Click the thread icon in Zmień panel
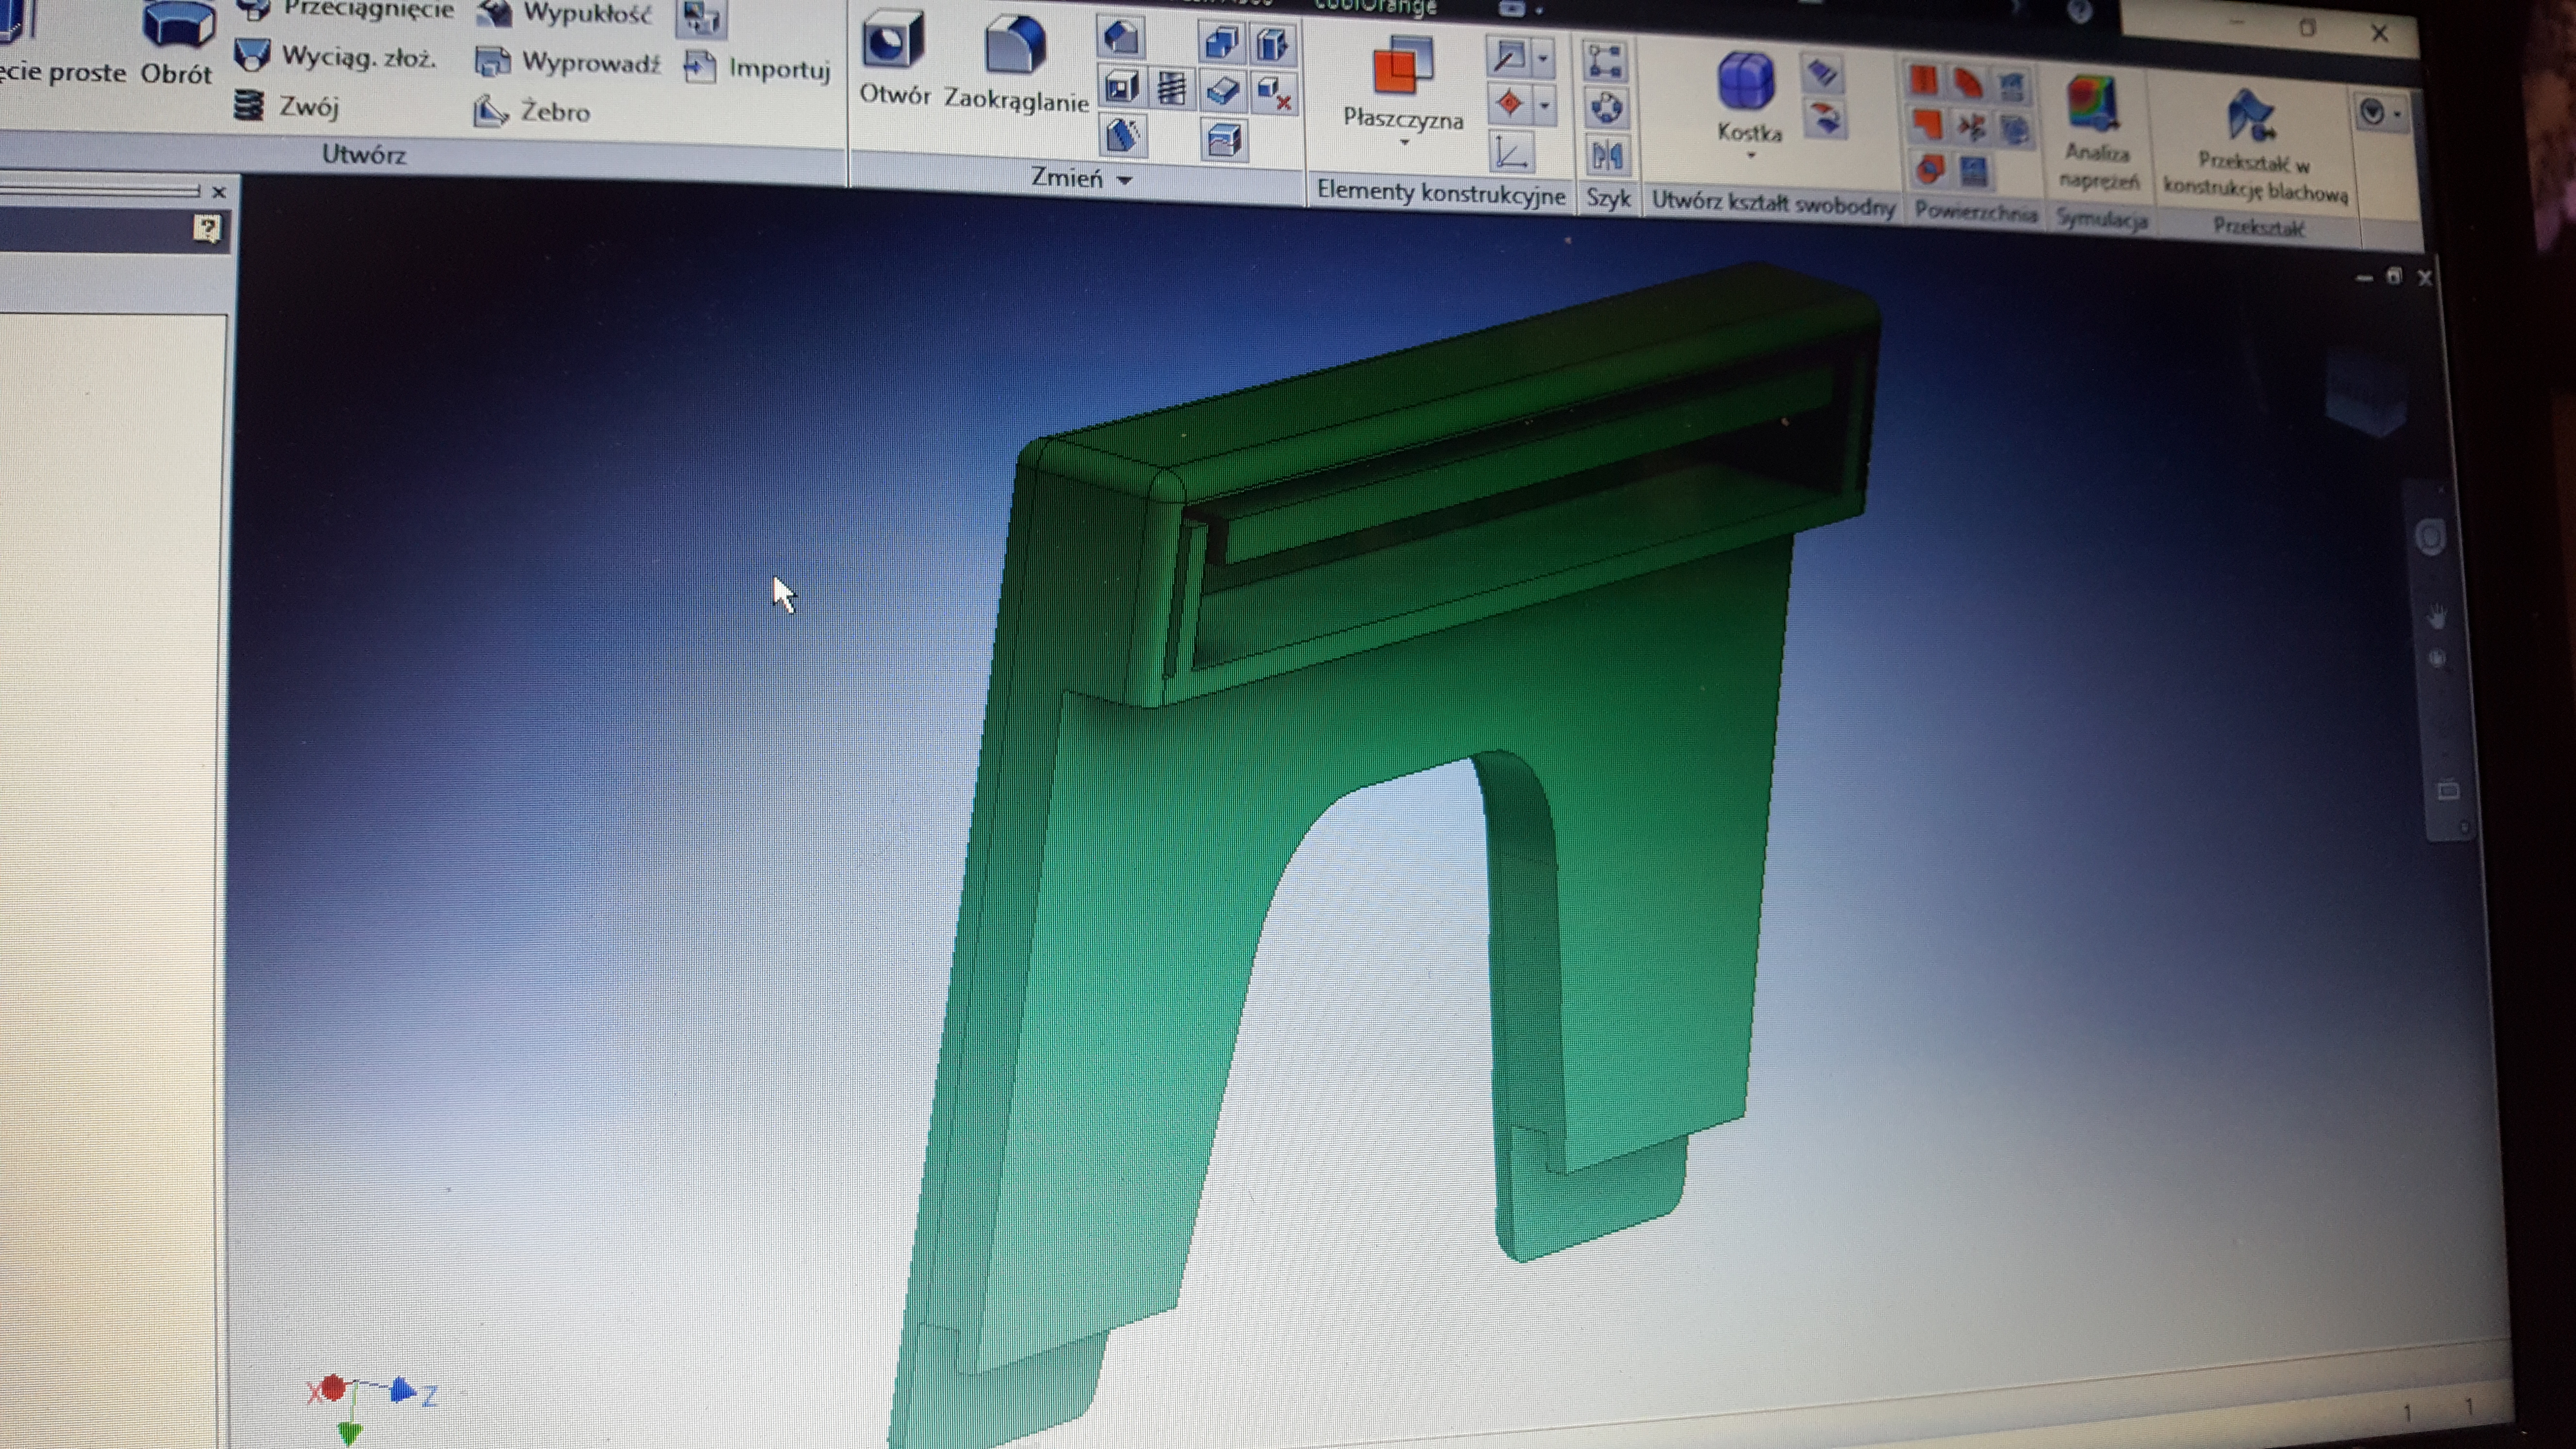2576x1449 pixels. pos(1171,89)
